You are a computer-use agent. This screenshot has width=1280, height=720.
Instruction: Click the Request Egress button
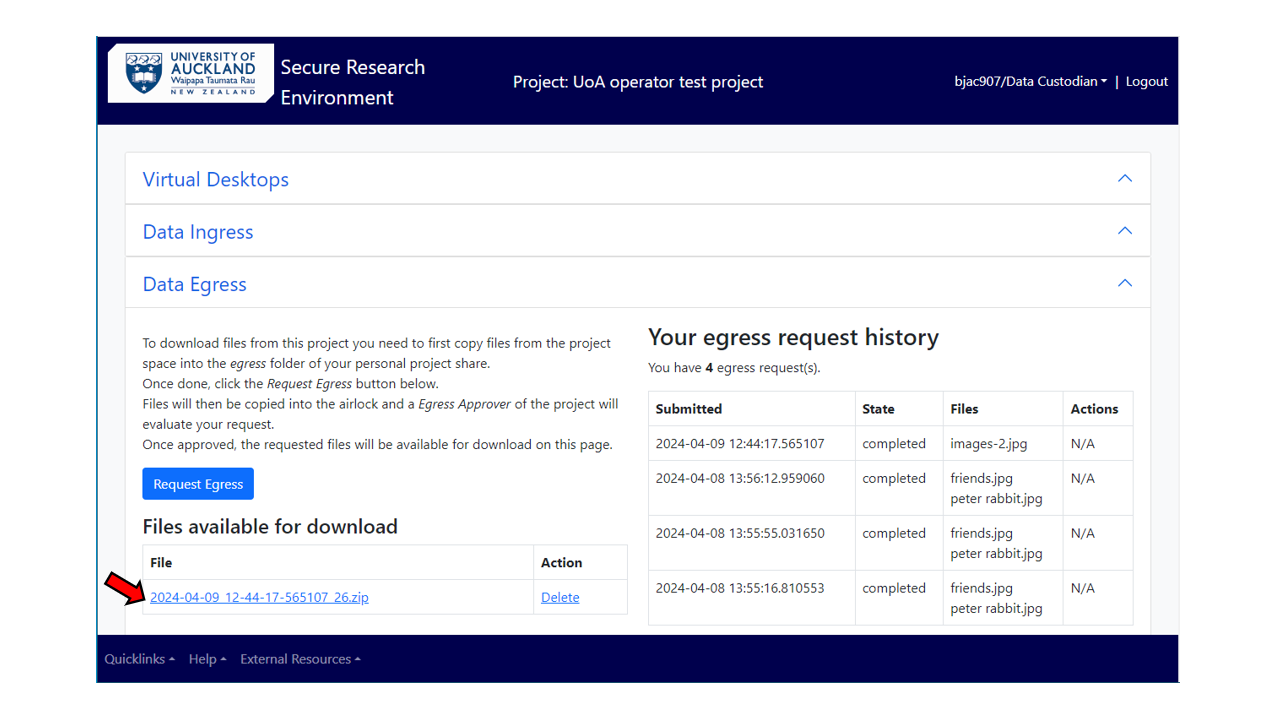click(198, 484)
